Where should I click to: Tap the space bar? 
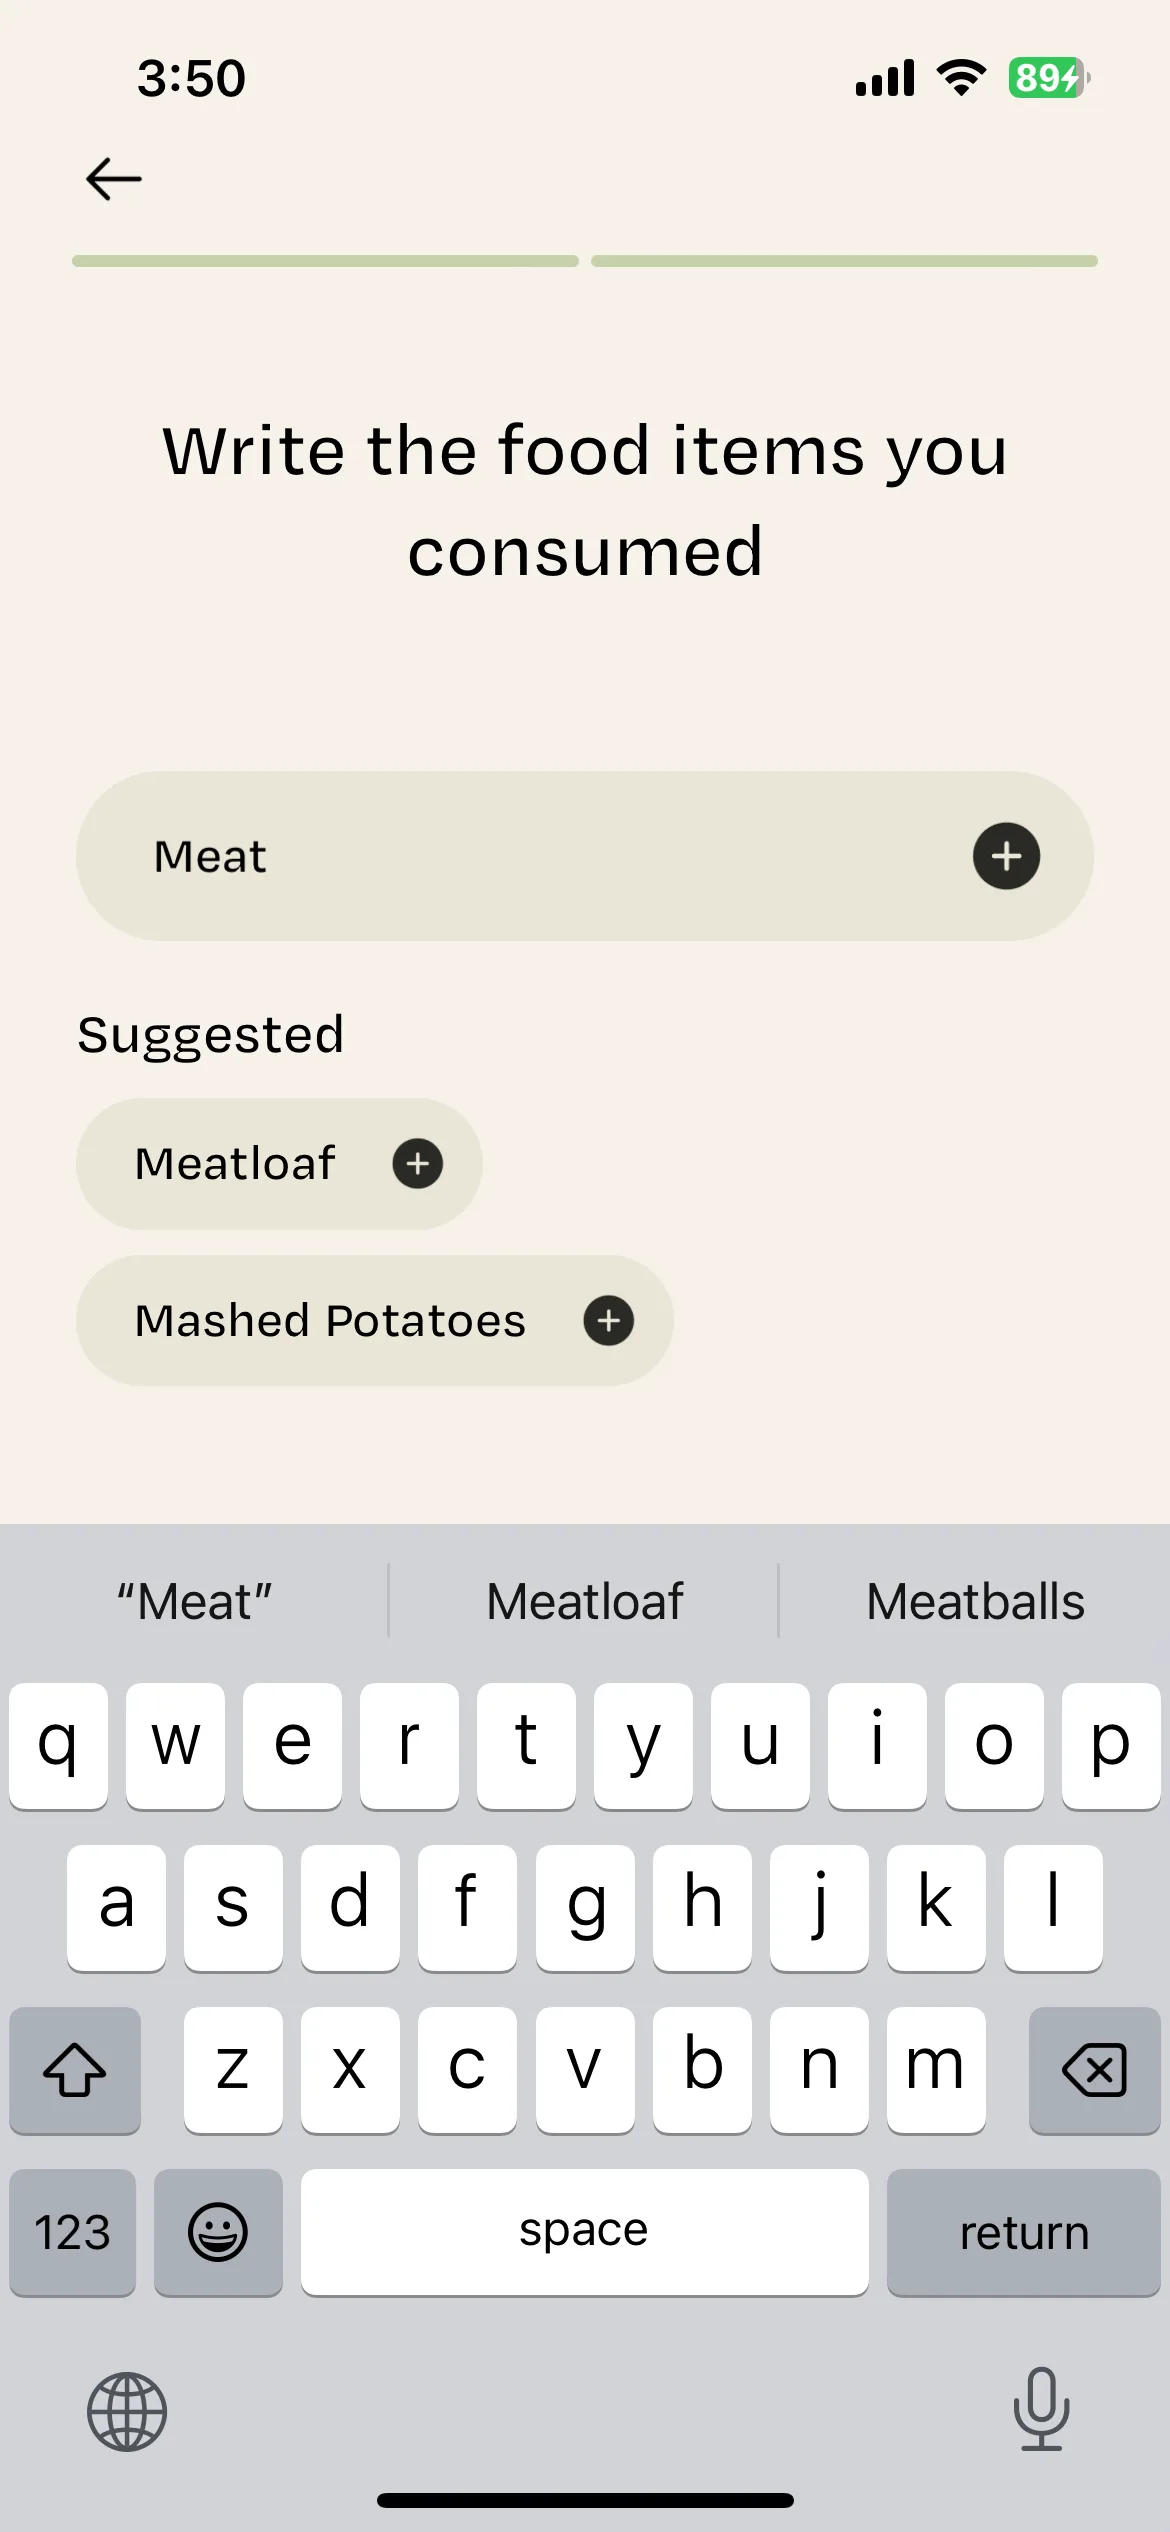[x=585, y=2232]
